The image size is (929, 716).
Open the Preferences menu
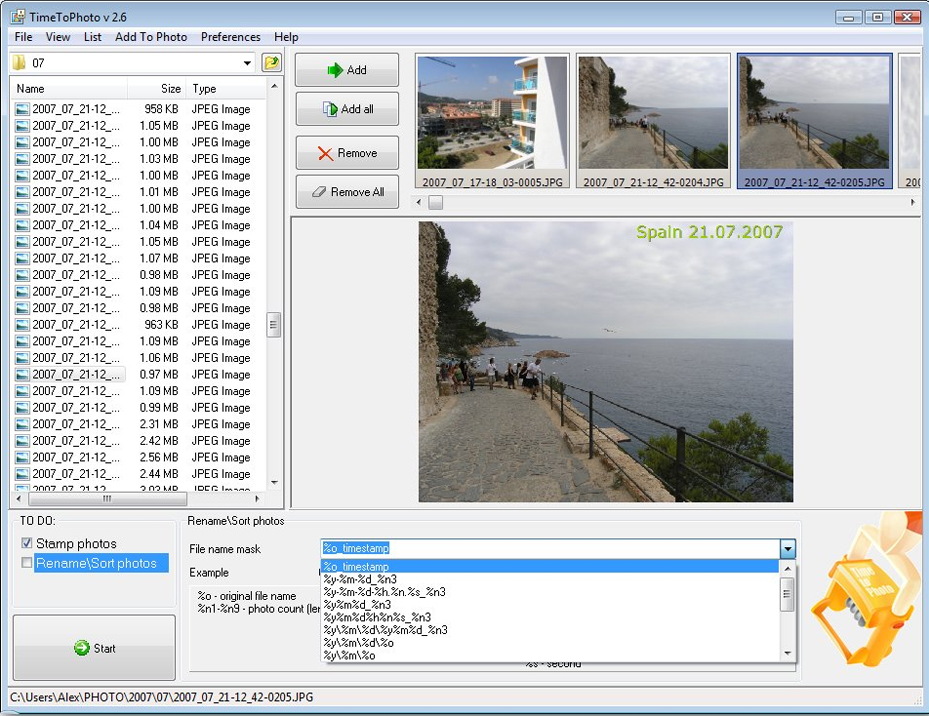(230, 37)
